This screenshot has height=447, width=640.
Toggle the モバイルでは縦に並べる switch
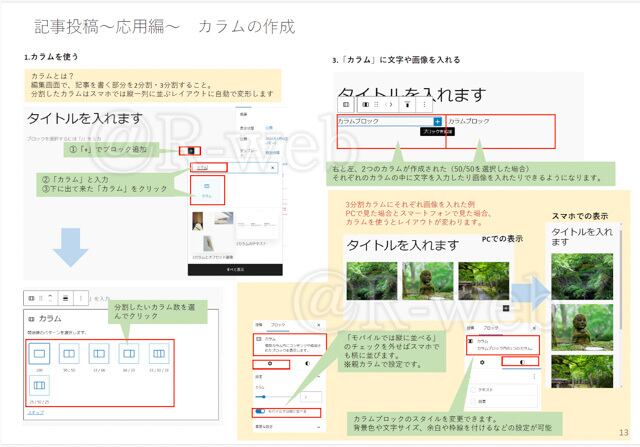point(260,411)
